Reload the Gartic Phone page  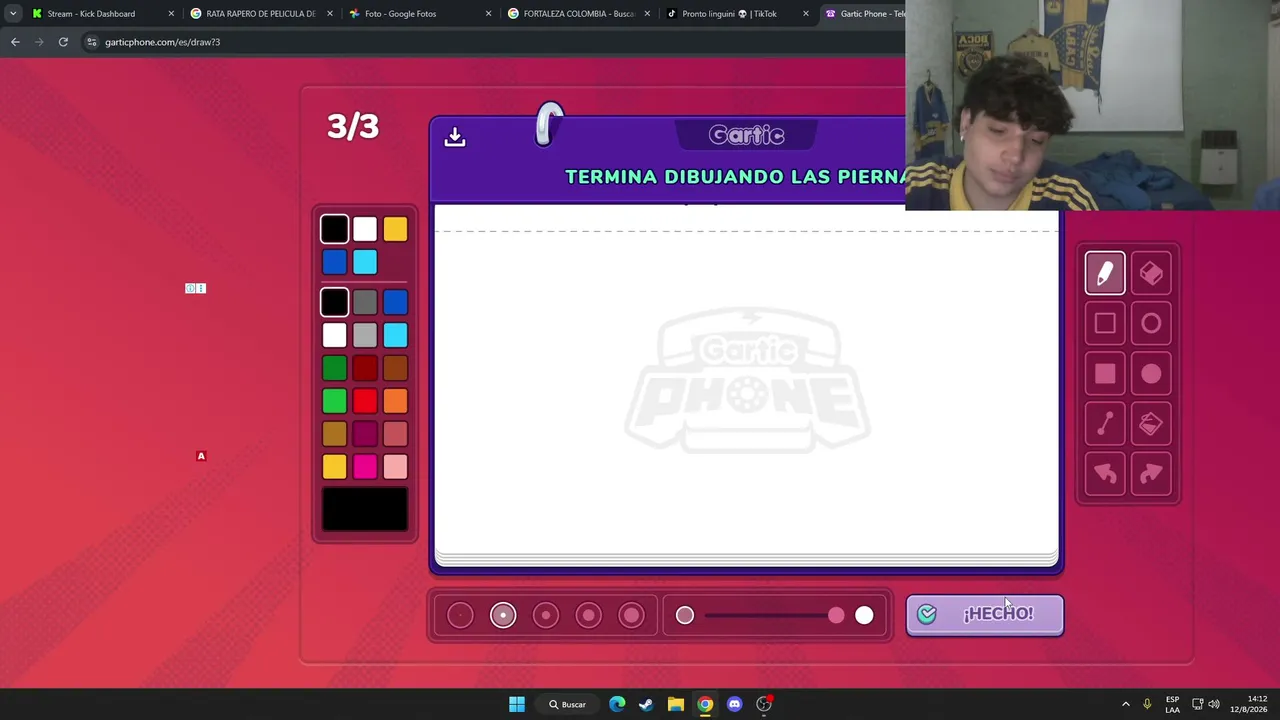[63, 42]
